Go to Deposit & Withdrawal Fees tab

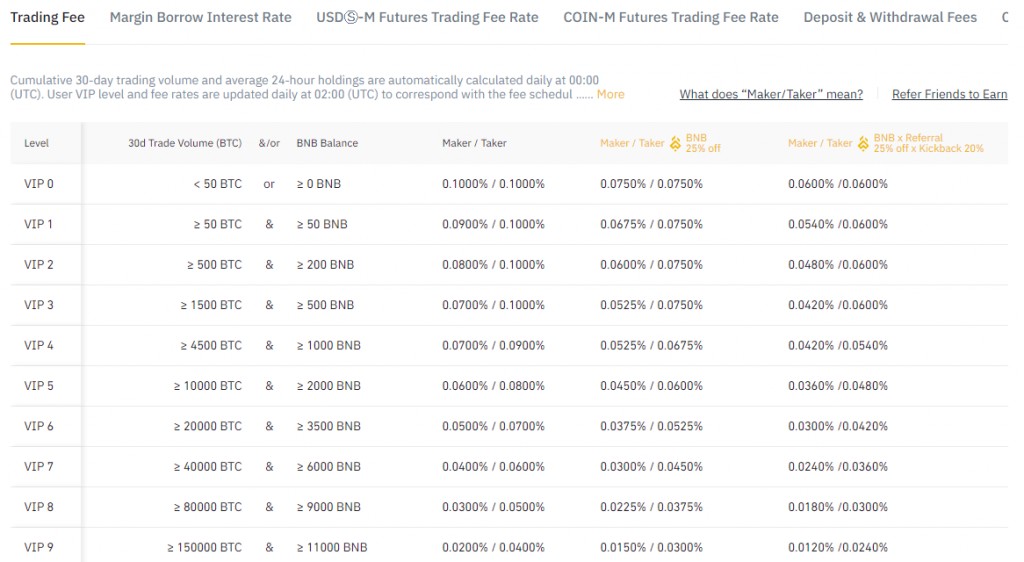(890, 17)
